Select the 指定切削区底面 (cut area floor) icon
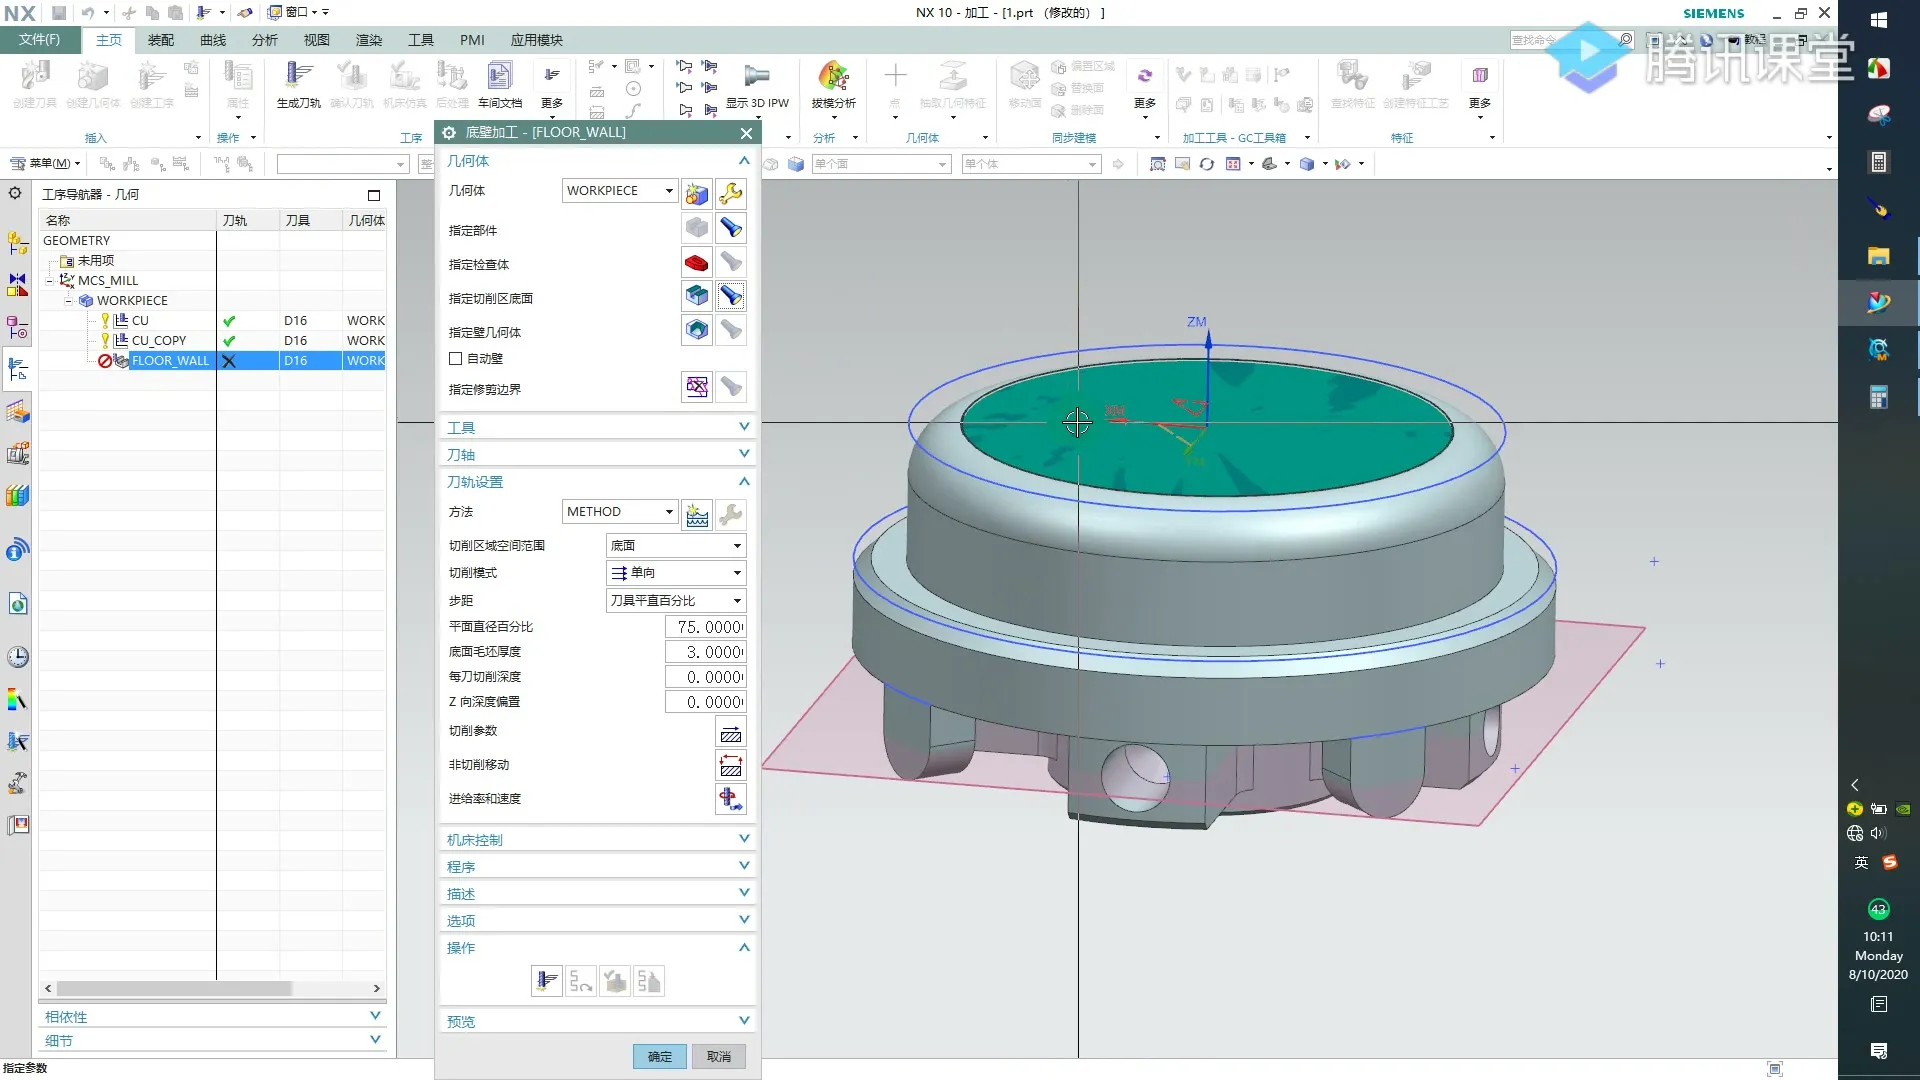 697,296
